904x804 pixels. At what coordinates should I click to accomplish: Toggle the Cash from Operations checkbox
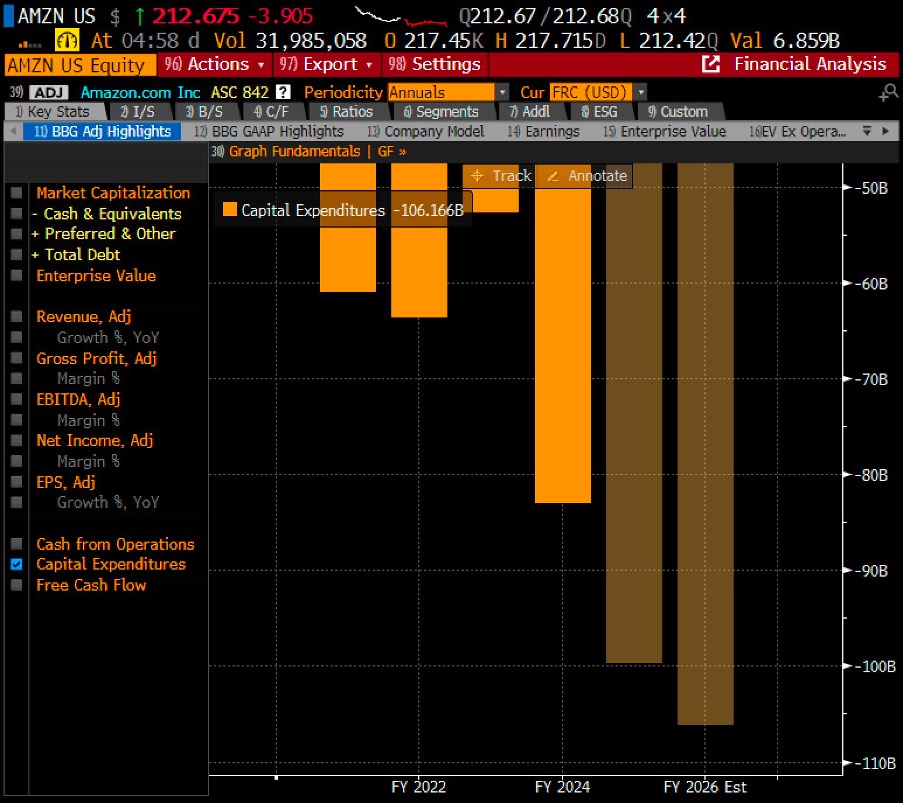[17, 544]
